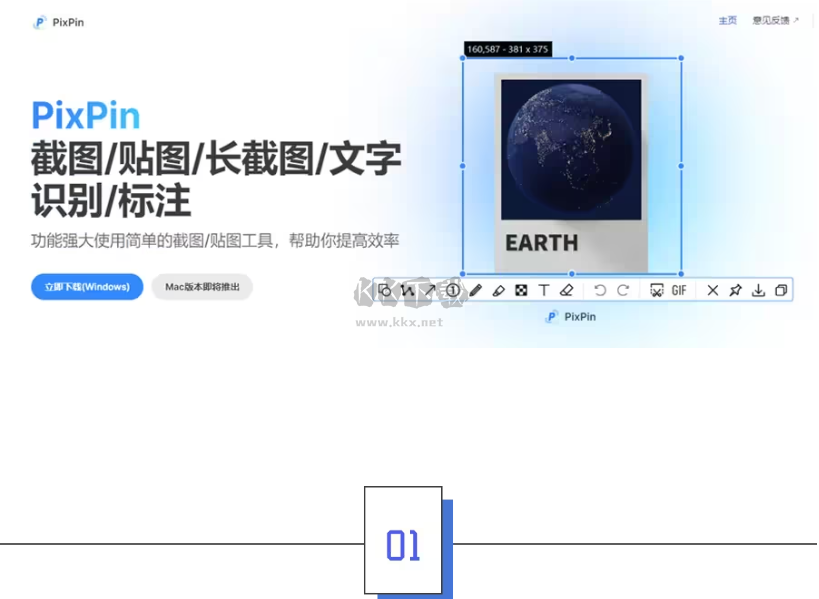This screenshot has height=599, width=819.
Task: Click the redo arrow icon
Action: [x=623, y=290]
